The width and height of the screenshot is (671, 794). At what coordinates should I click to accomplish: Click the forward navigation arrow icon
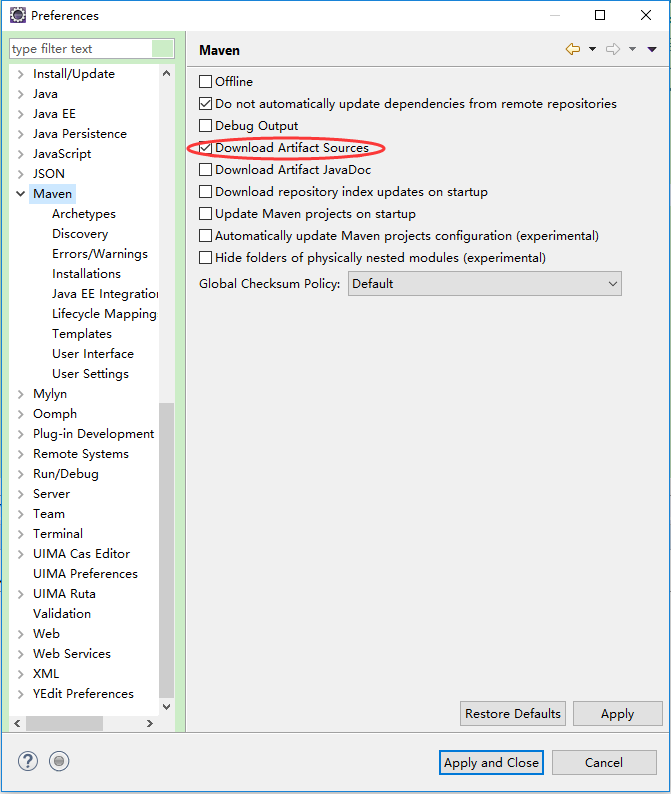(x=613, y=49)
